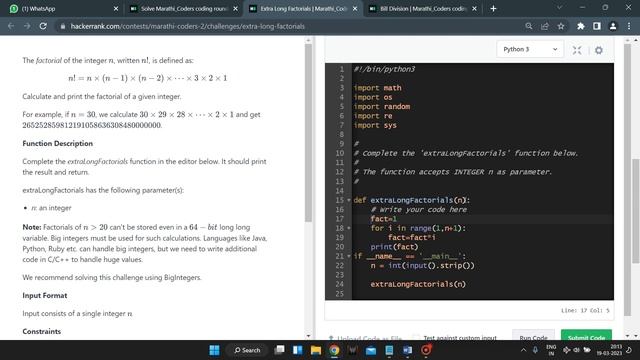640x360 pixels.
Task: Click the extraLongFactorials(n) call line
Action: (418, 284)
